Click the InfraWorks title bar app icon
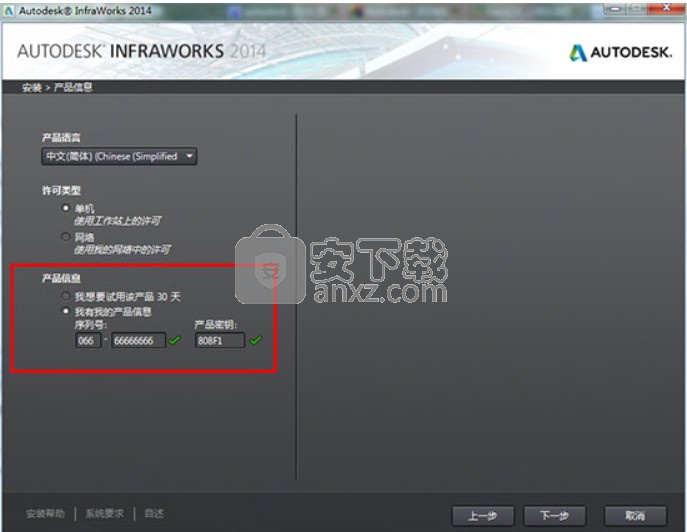Image resolution: width=687 pixels, height=532 pixels. tap(9, 11)
